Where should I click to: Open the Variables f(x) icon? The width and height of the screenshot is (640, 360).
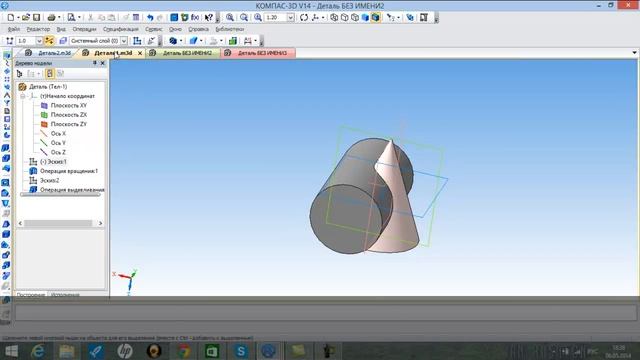click(195, 18)
